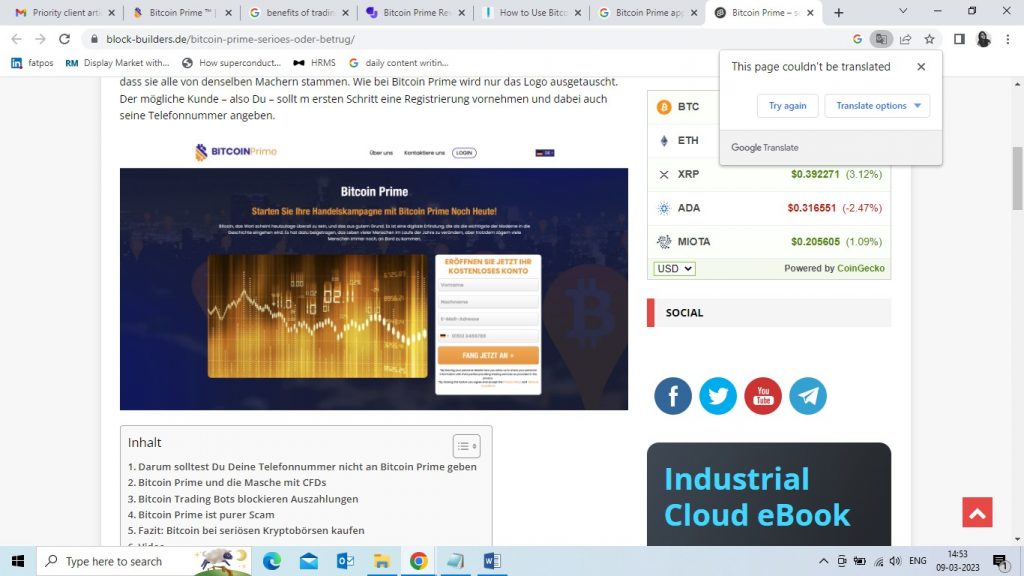Reload the page with the refresh icon
This screenshot has width=1024, height=576.
pyautogui.click(x=64, y=37)
